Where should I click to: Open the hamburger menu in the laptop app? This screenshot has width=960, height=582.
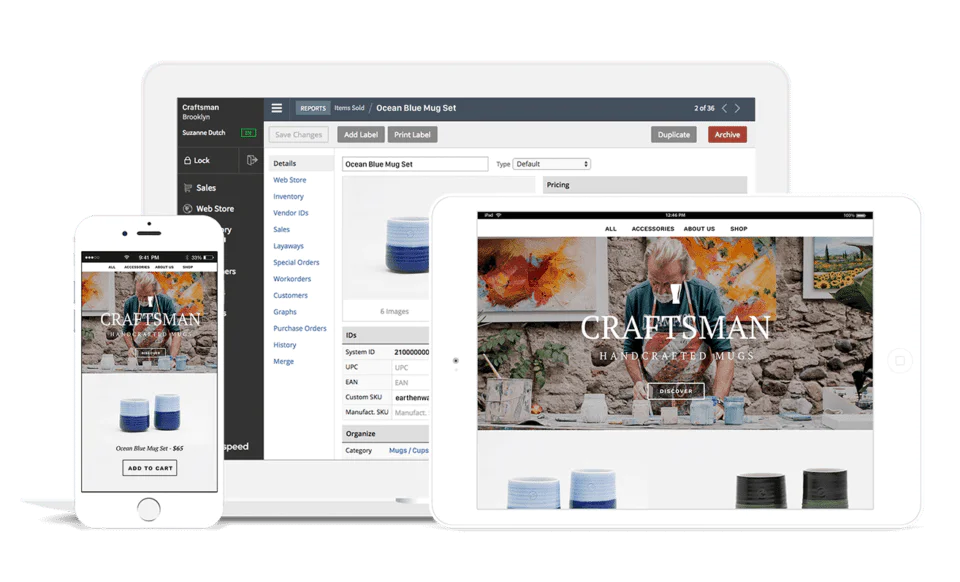277,108
